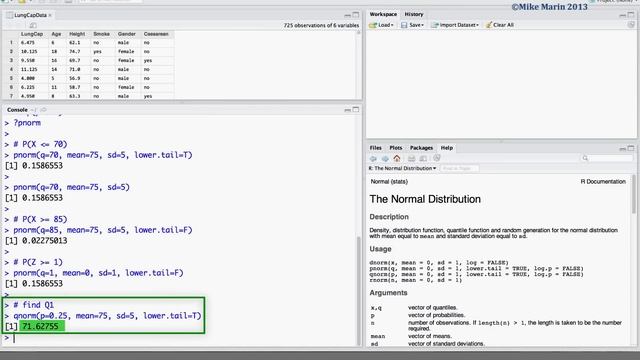Click the result 71.62755
640x360 pixels.
[x=40, y=326]
